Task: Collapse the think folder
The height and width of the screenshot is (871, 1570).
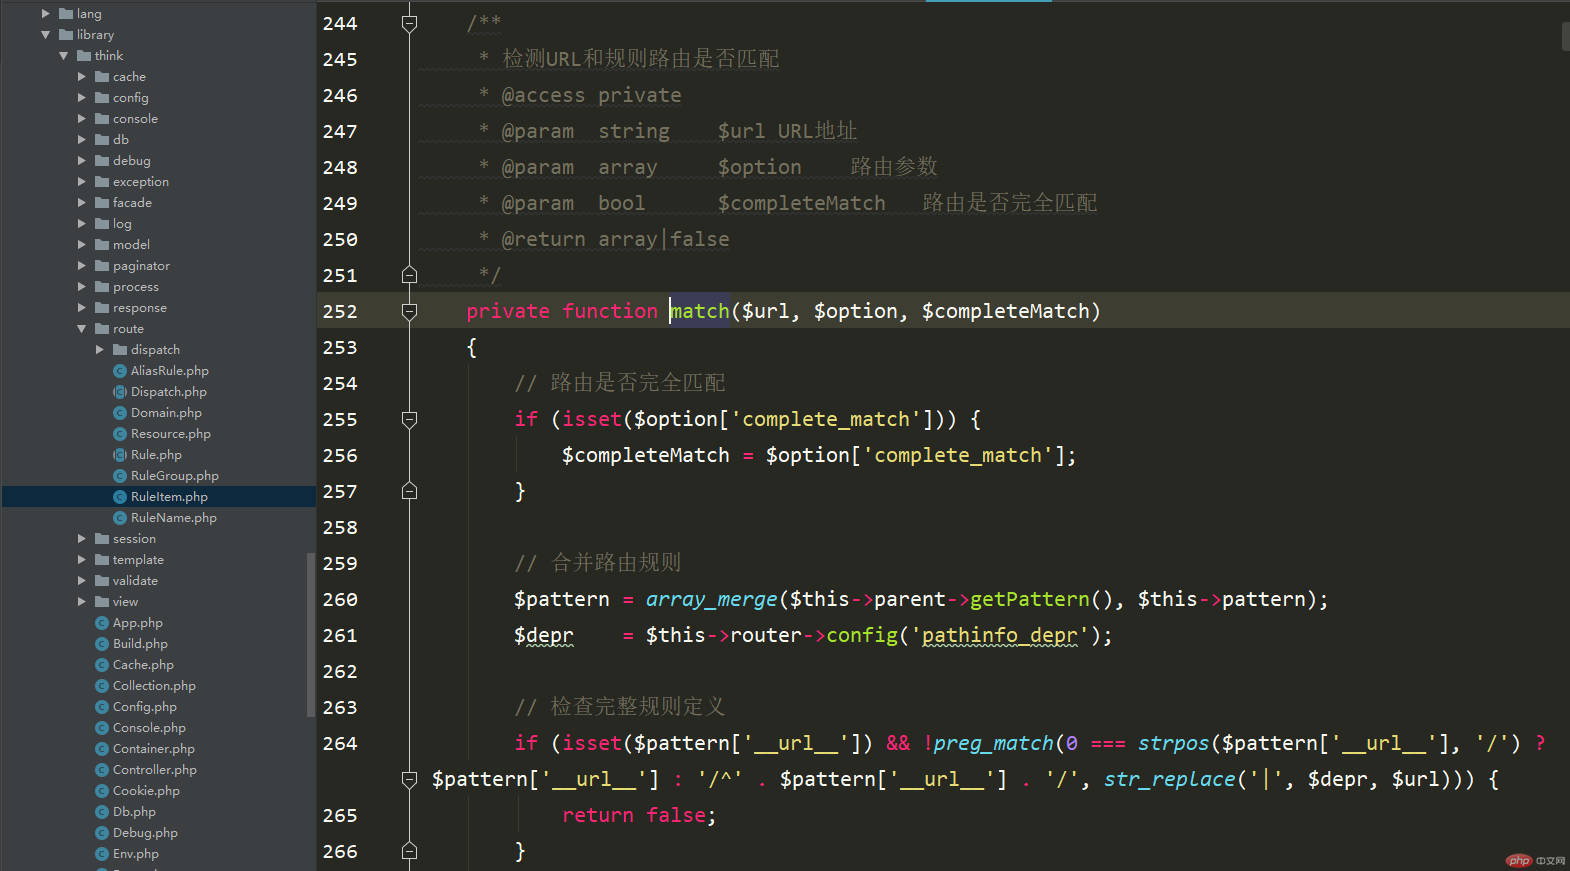Action: 64,56
